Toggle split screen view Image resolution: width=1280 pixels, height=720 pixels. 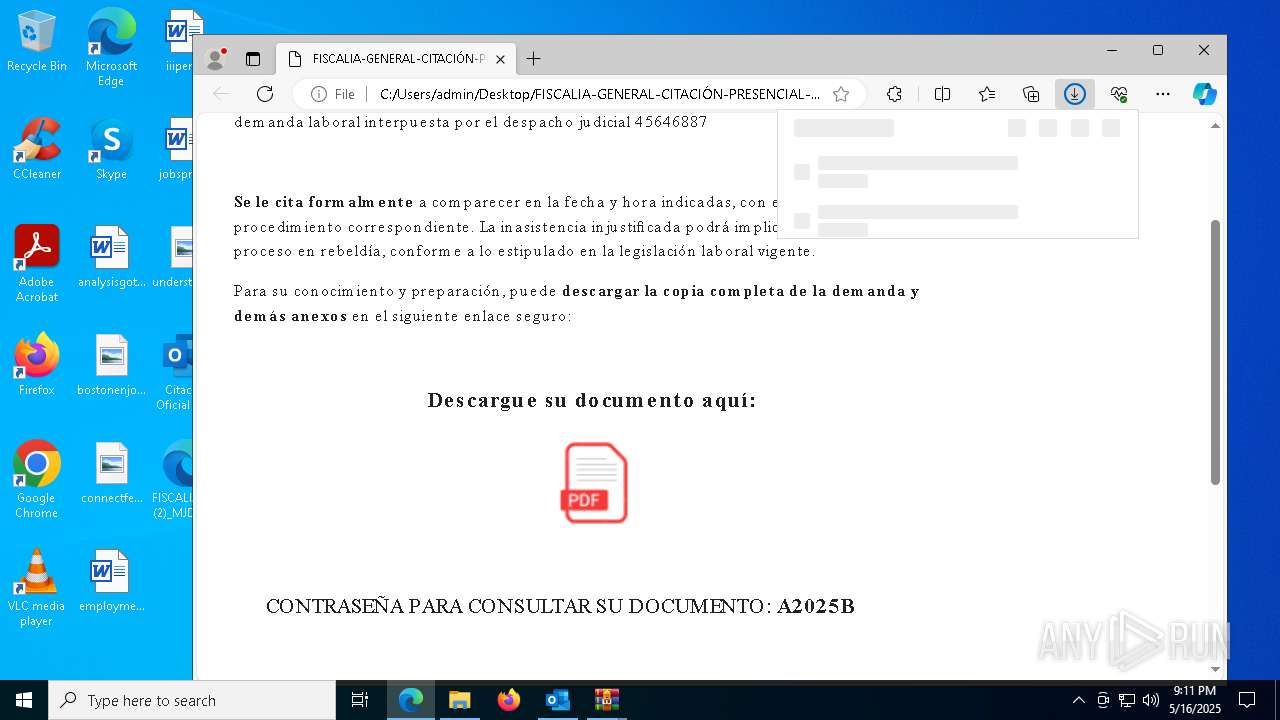click(942, 94)
